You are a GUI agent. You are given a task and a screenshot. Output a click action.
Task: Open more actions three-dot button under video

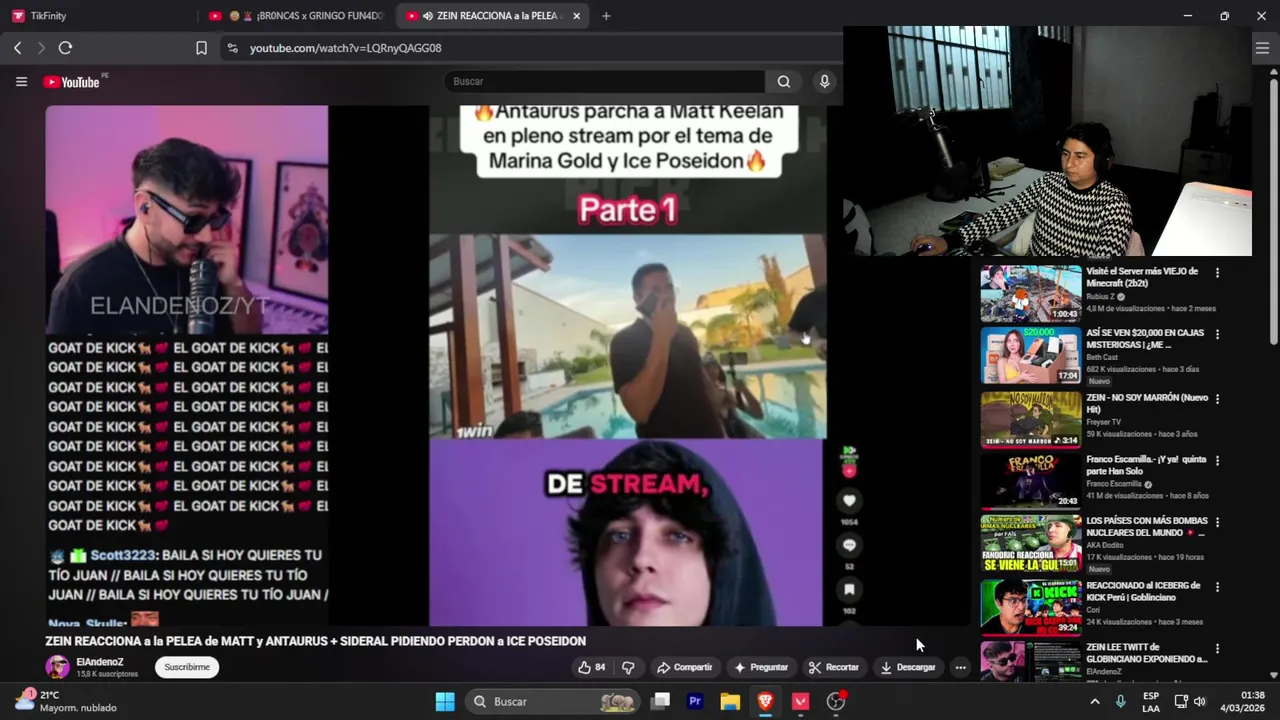click(960, 667)
